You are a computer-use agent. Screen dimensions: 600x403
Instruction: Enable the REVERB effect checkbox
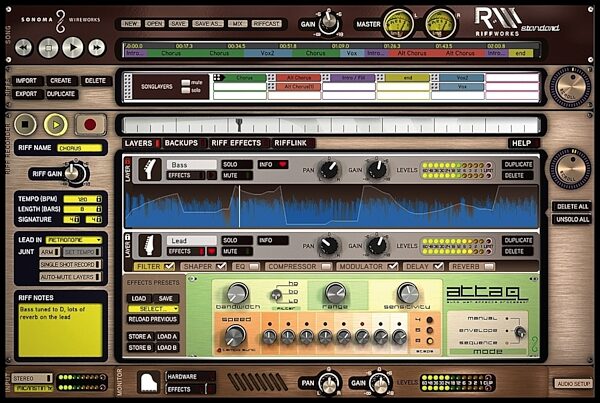click(489, 266)
